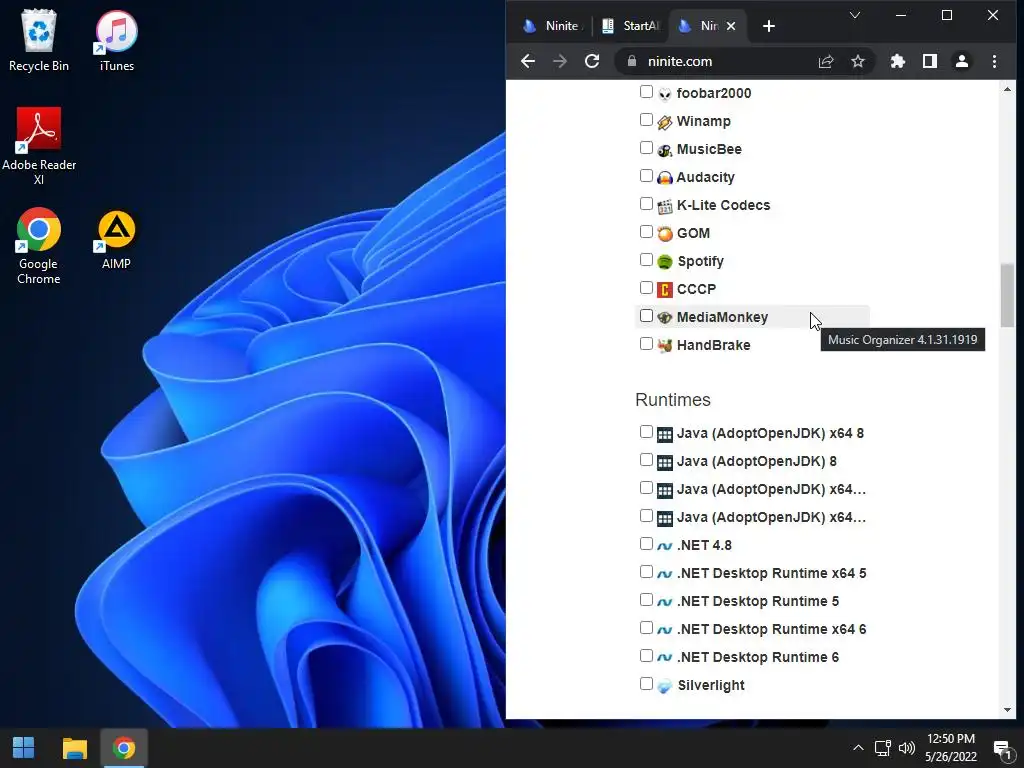This screenshot has width=1024, height=768.
Task: Click the CCCP app icon
Action: (x=664, y=289)
